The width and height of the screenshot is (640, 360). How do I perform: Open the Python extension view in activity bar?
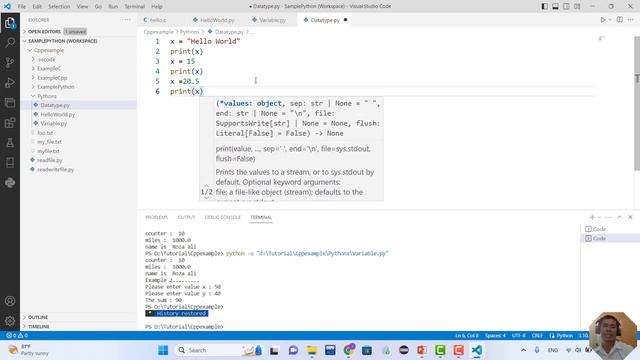point(10,182)
